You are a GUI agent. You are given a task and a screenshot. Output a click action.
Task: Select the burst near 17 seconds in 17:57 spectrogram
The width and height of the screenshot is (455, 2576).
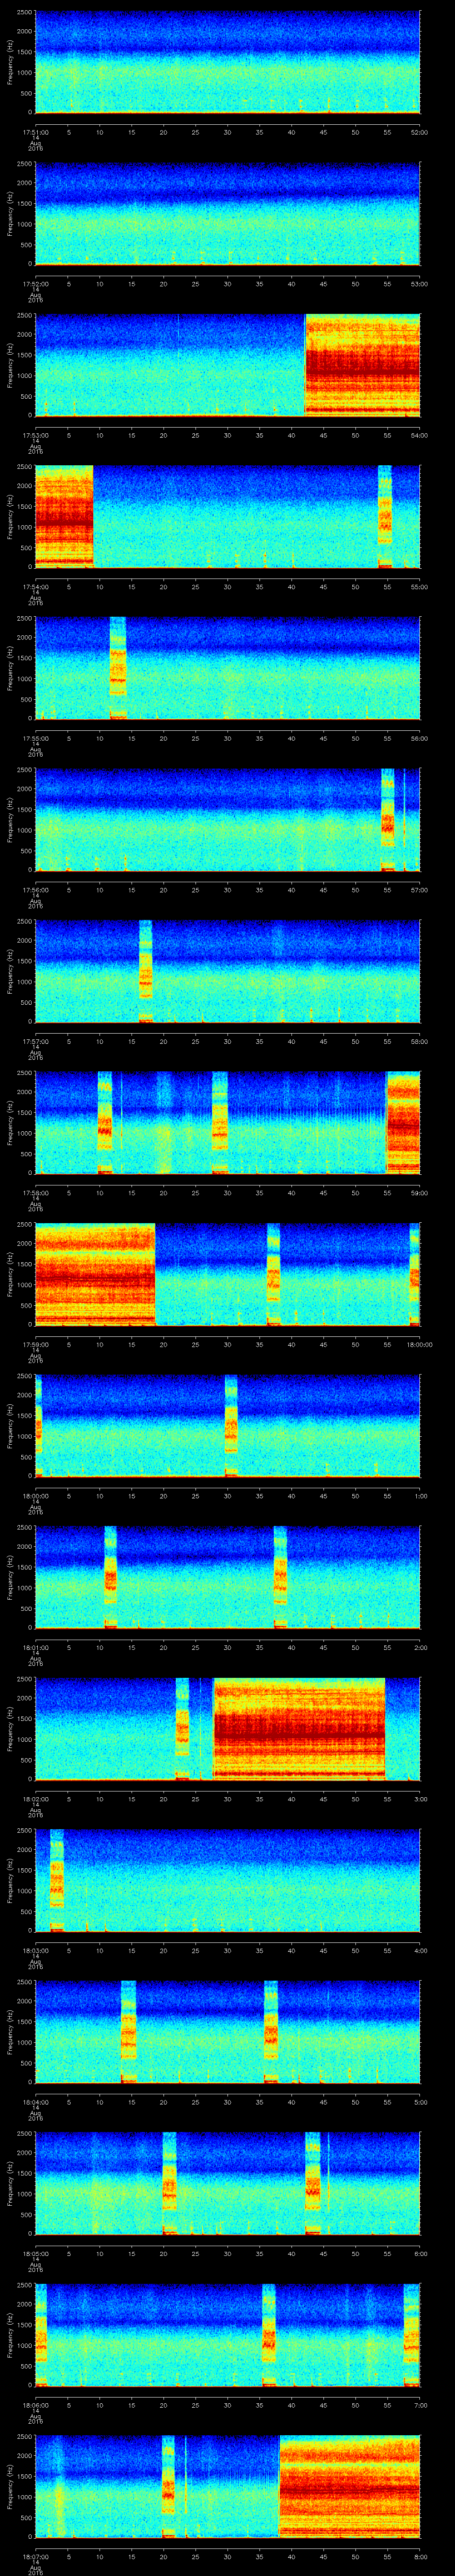coord(145,971)
